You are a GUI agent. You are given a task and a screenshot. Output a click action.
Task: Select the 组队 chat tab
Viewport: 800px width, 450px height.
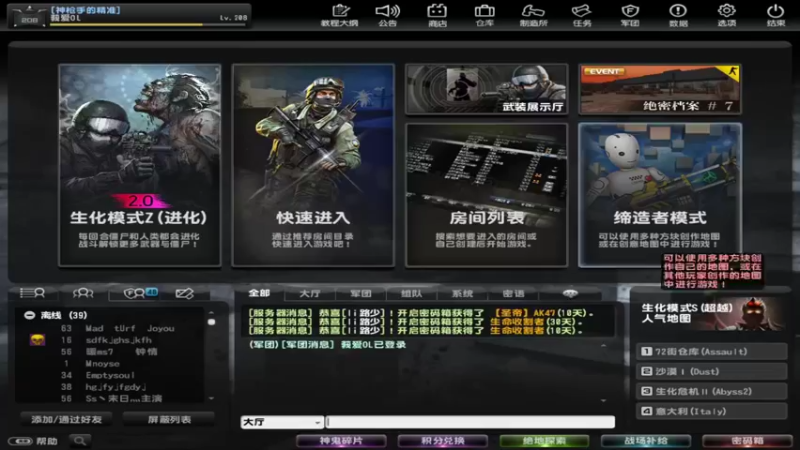coord(412,293)
